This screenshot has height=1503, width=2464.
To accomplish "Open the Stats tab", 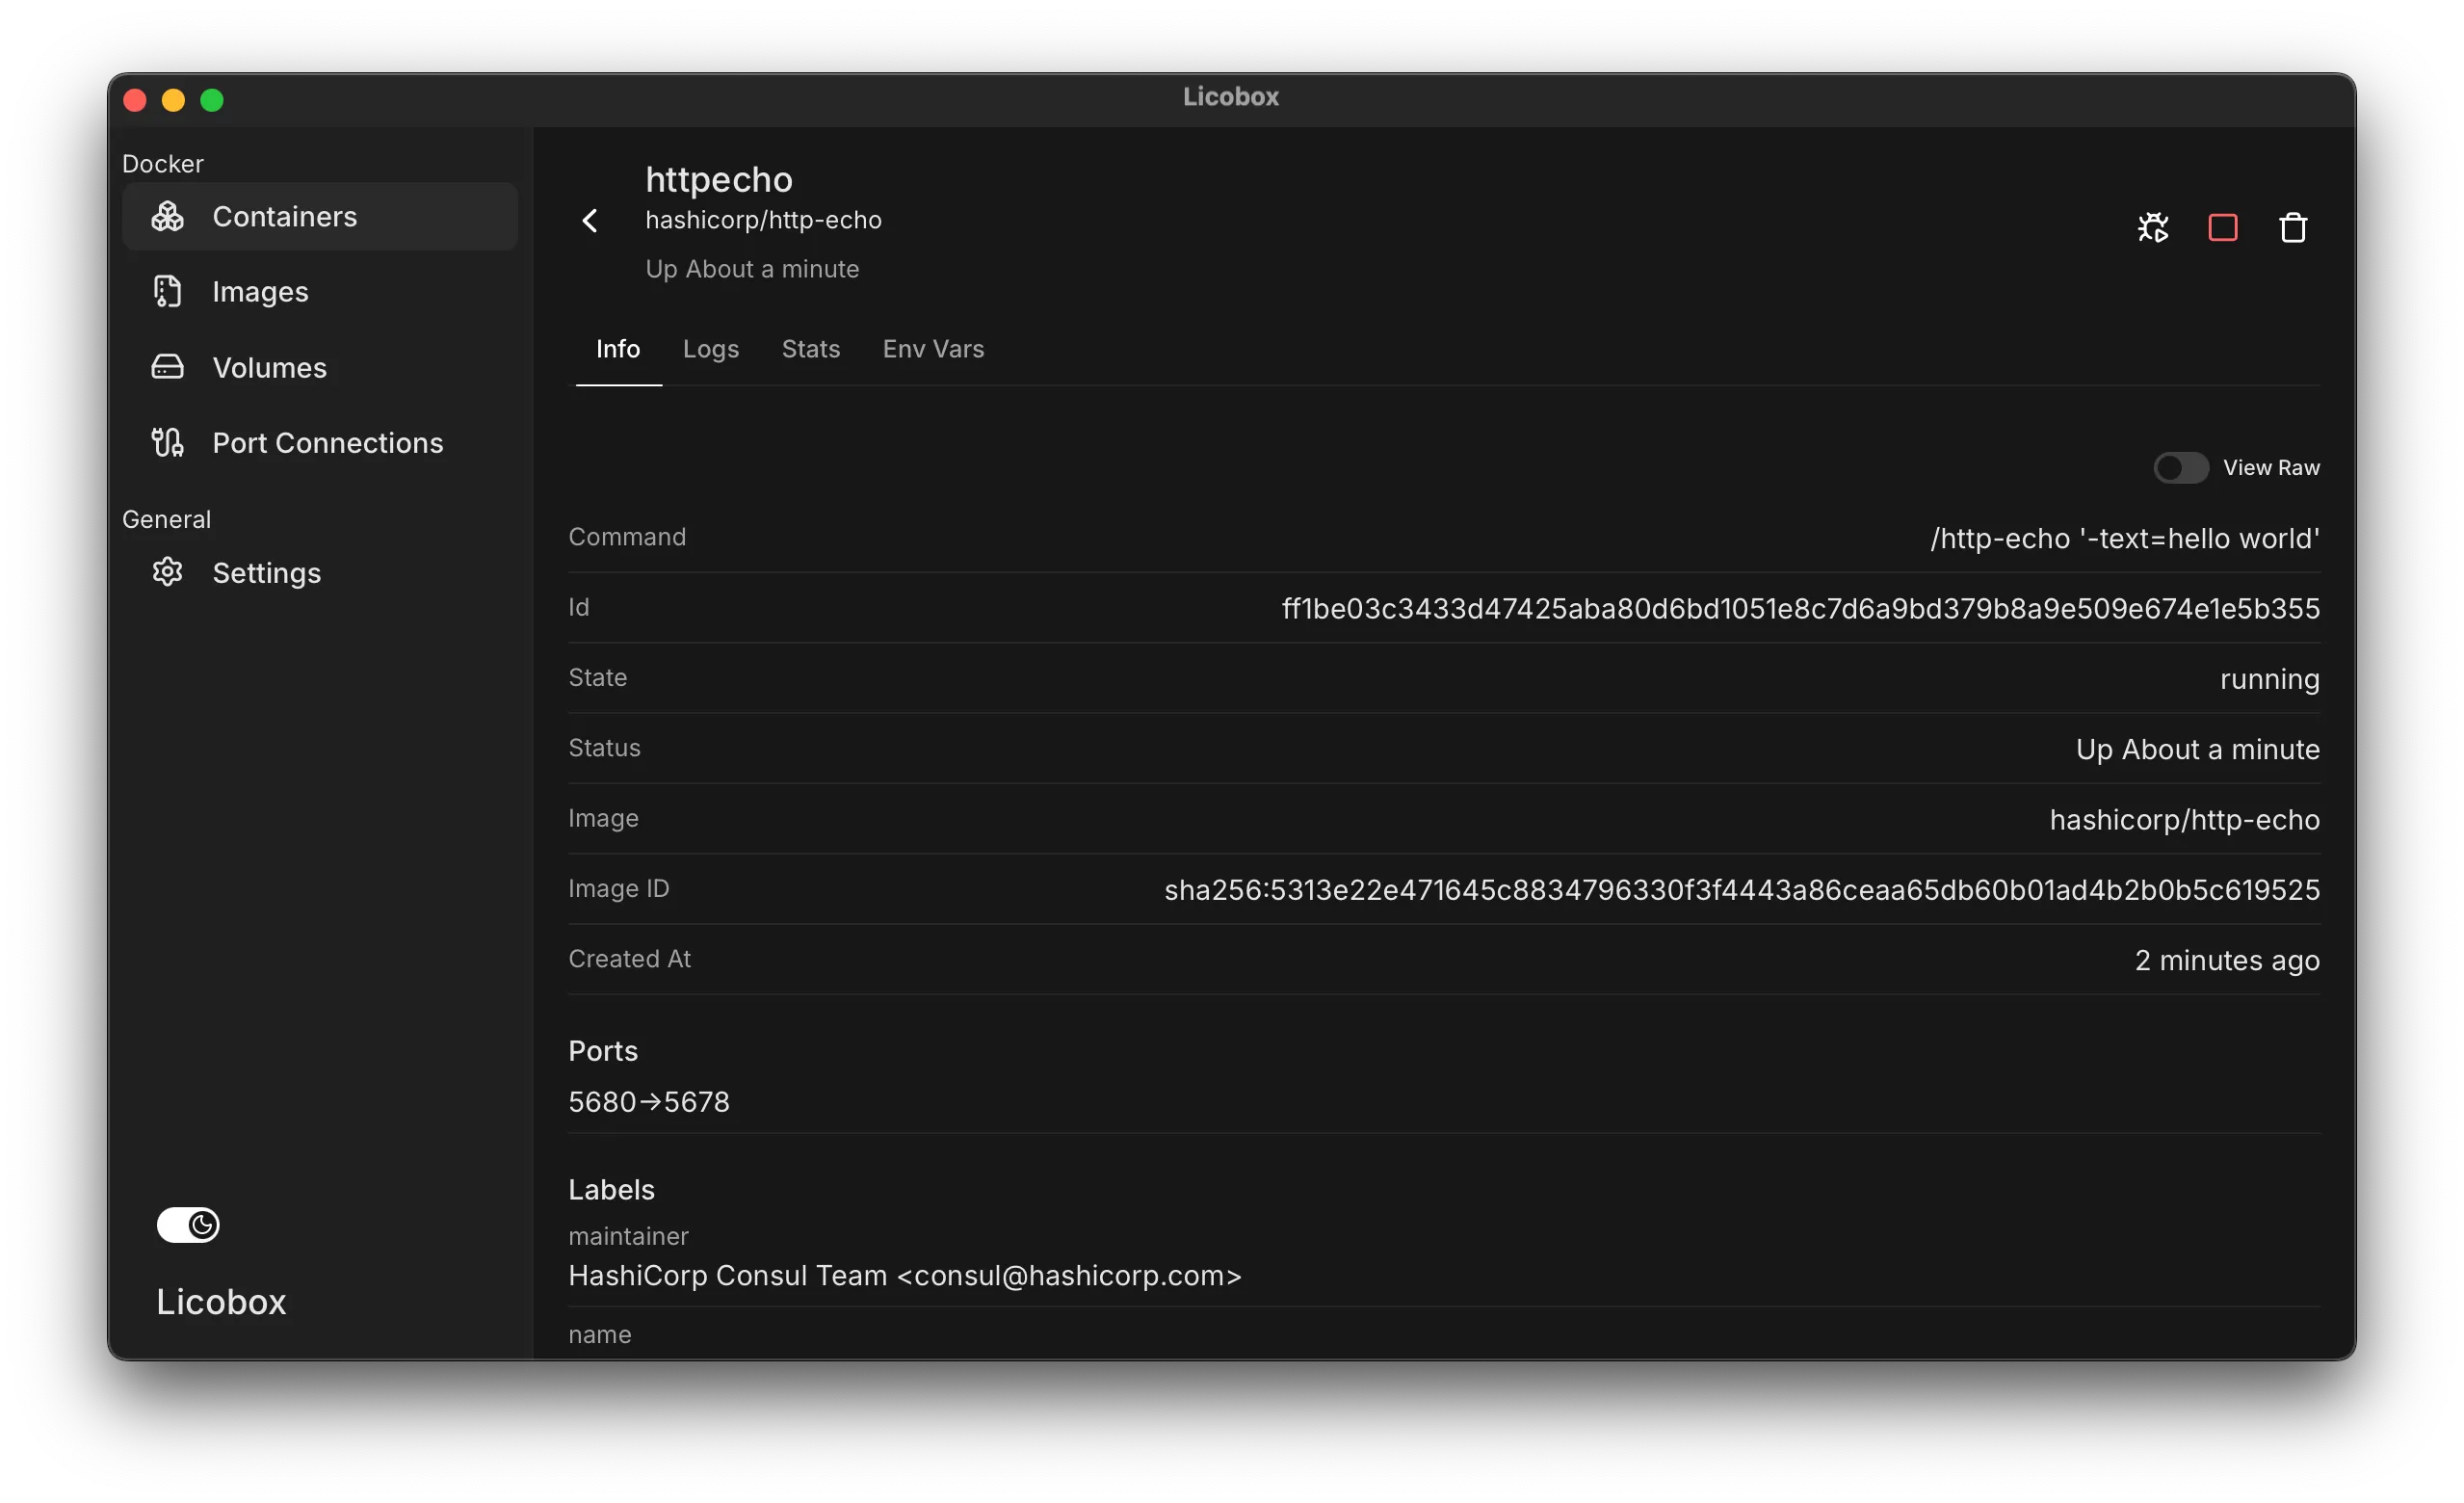I will point(810,349).
